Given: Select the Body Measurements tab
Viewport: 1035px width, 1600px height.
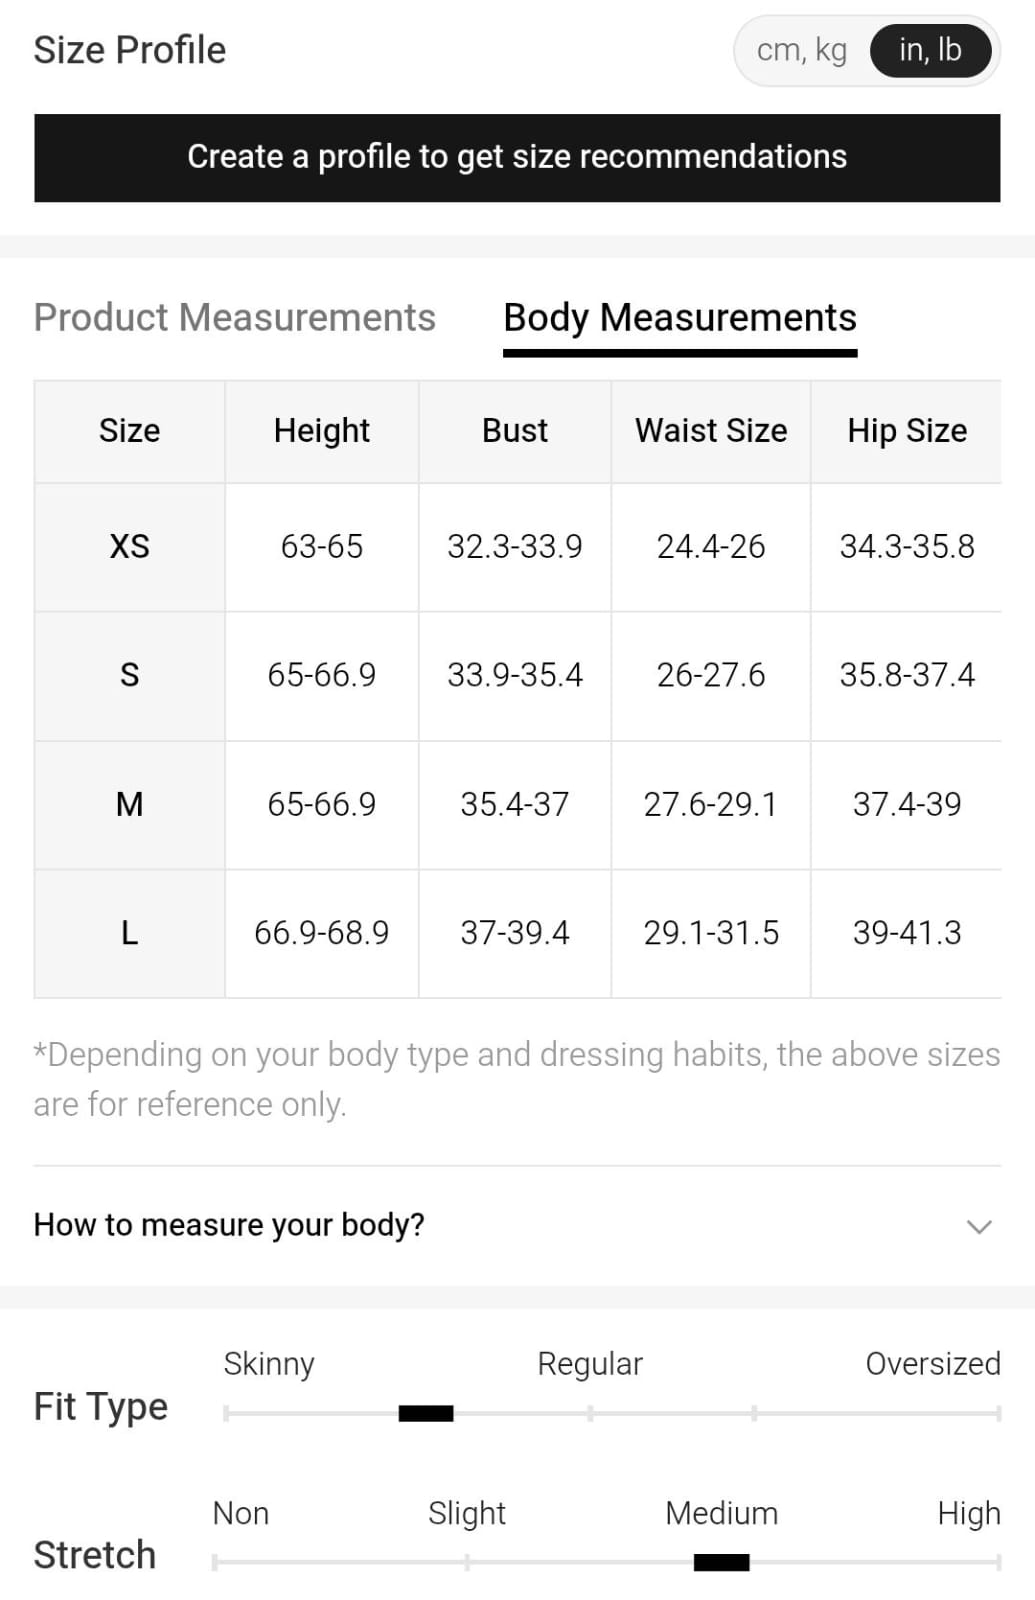Looking at the screenshot, I should click(680, 318).
